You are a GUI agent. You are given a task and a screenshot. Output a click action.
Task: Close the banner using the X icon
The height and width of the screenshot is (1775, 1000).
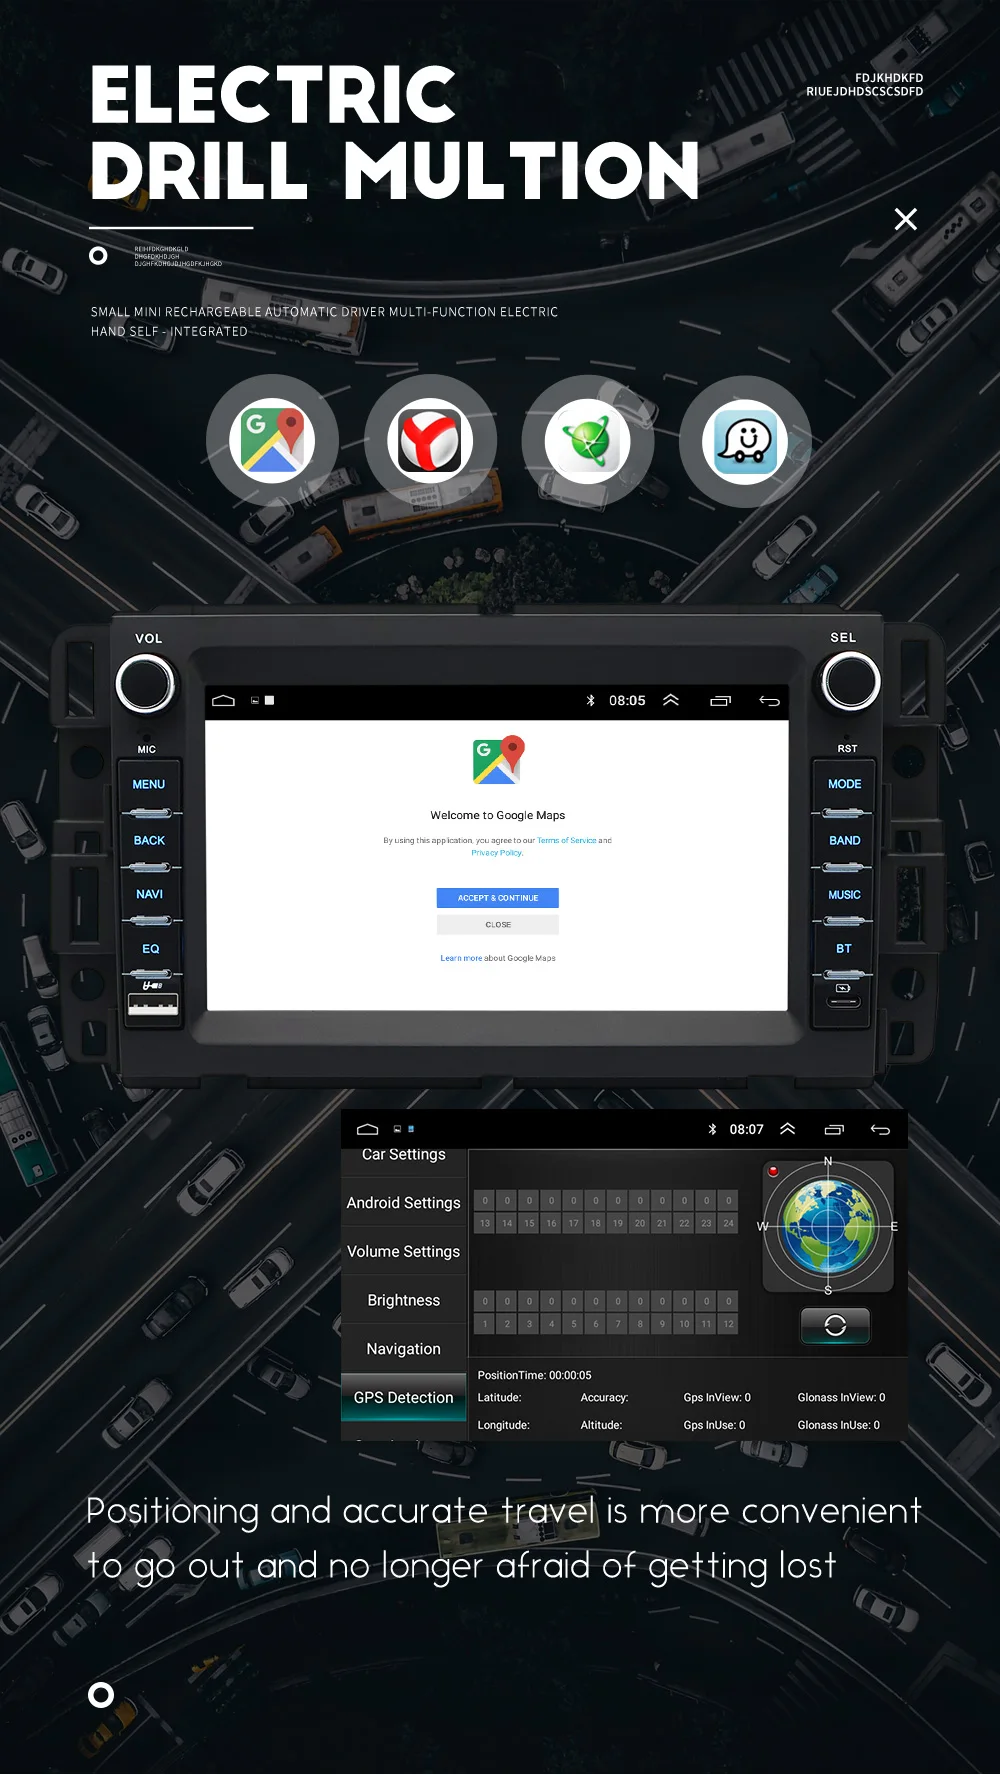[905, 219]
